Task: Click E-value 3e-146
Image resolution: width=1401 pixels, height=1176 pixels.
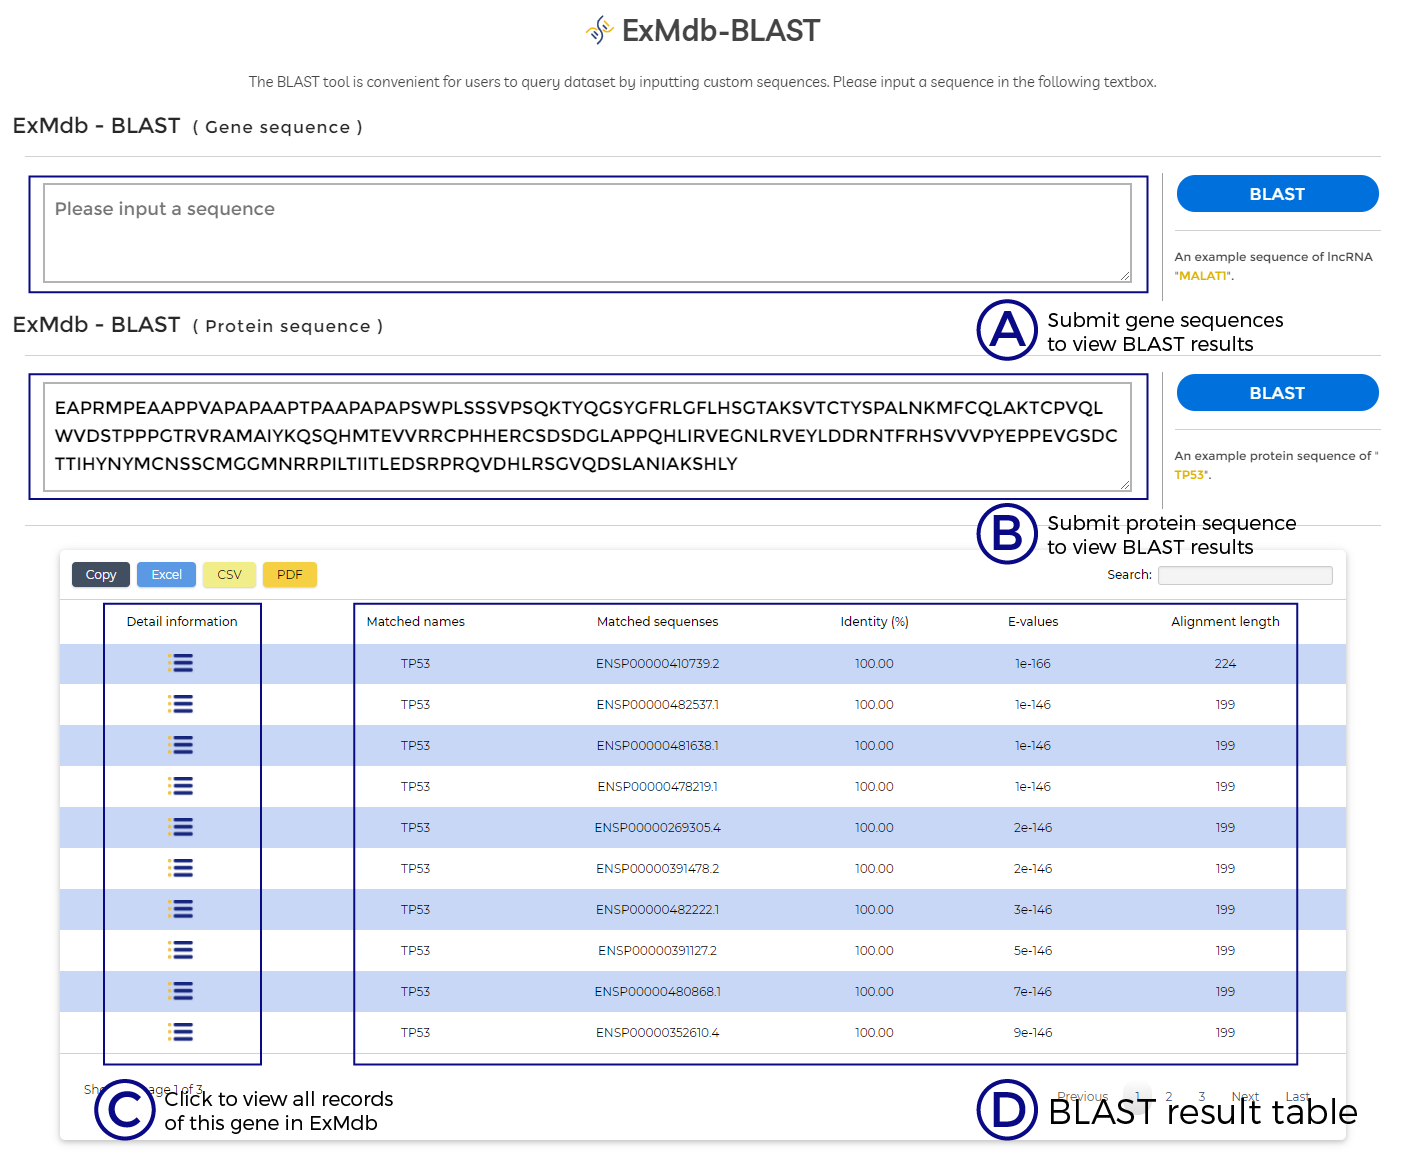Action: click(x=1033, y=910)
